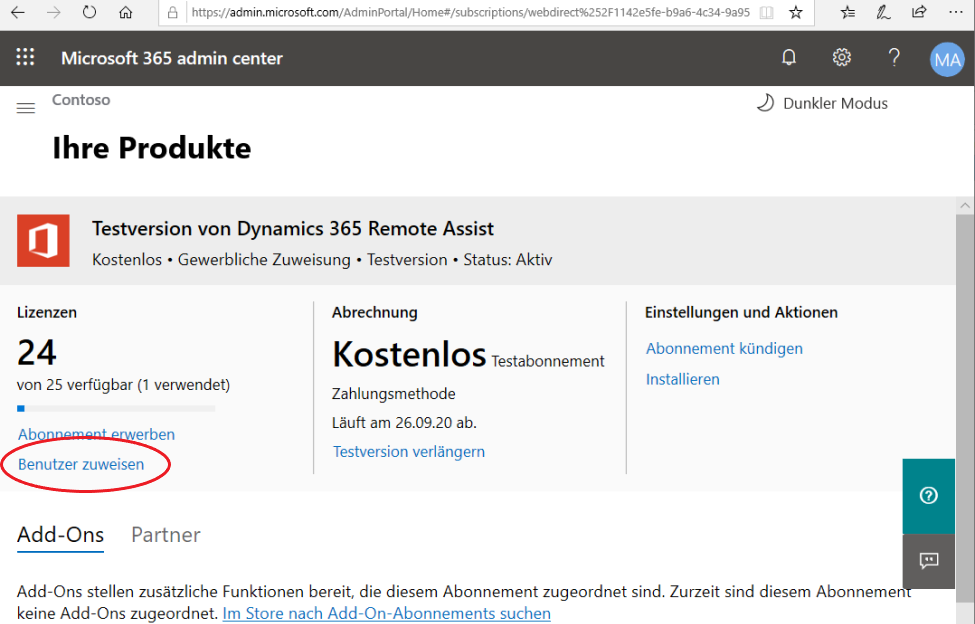This screenshot has width=975, height=624.
Task: Open the favorites hub list
Action: pyautogui.click(x=847, y=12)
